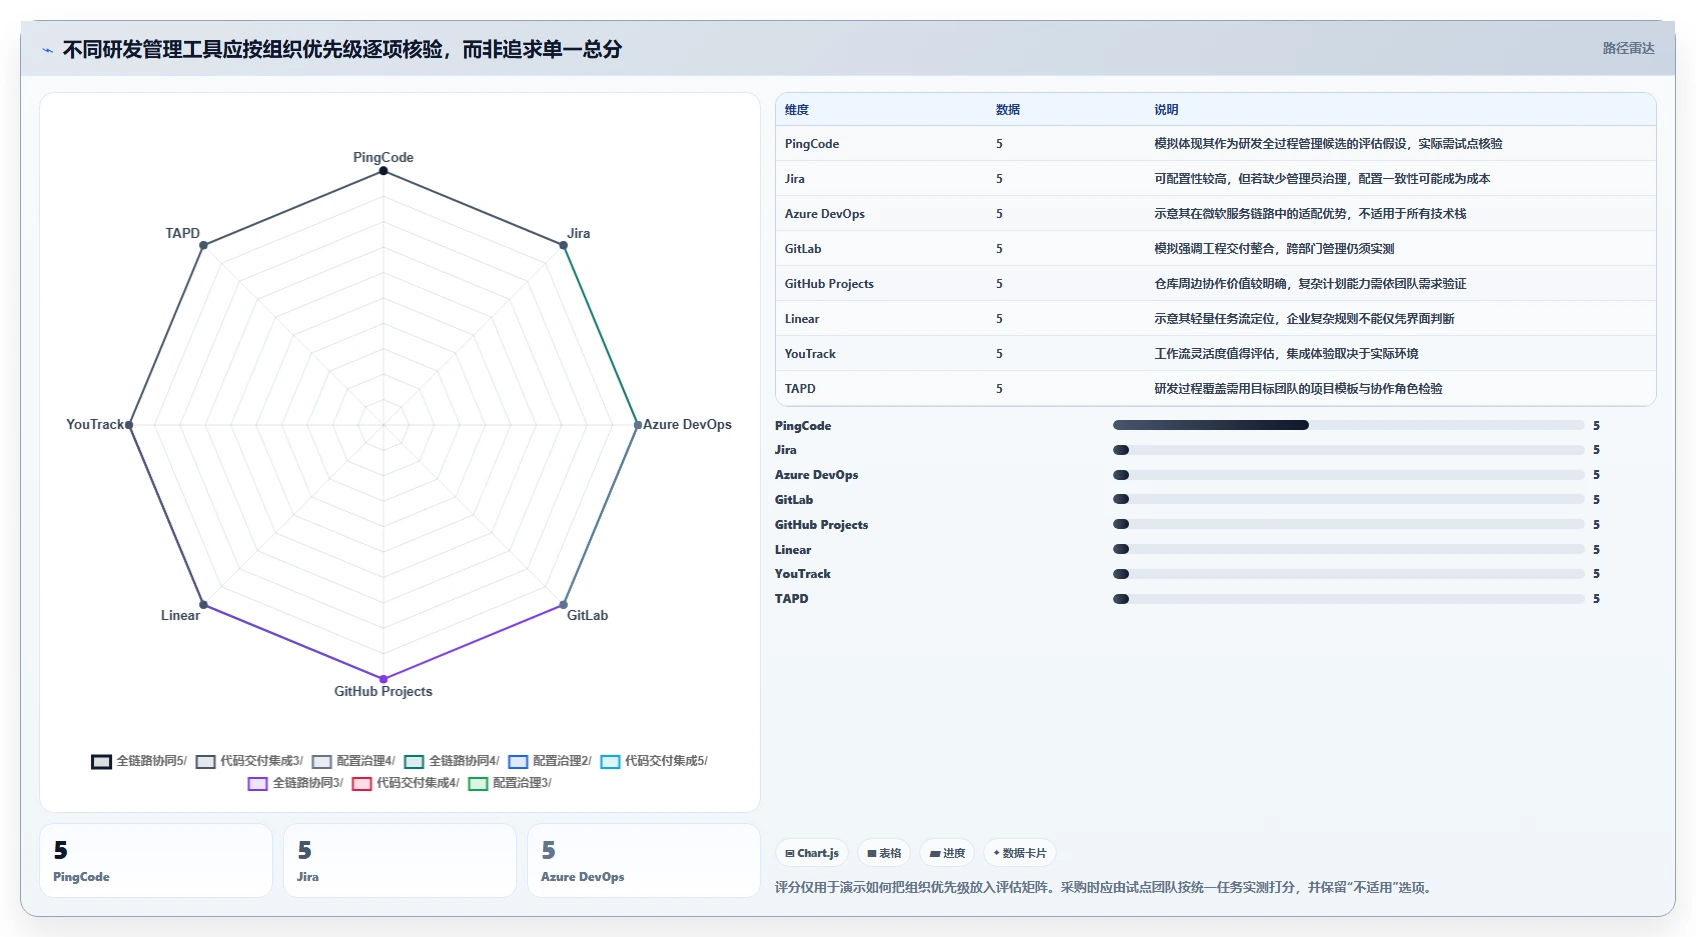Click the small icon before the title

[47, 50]
